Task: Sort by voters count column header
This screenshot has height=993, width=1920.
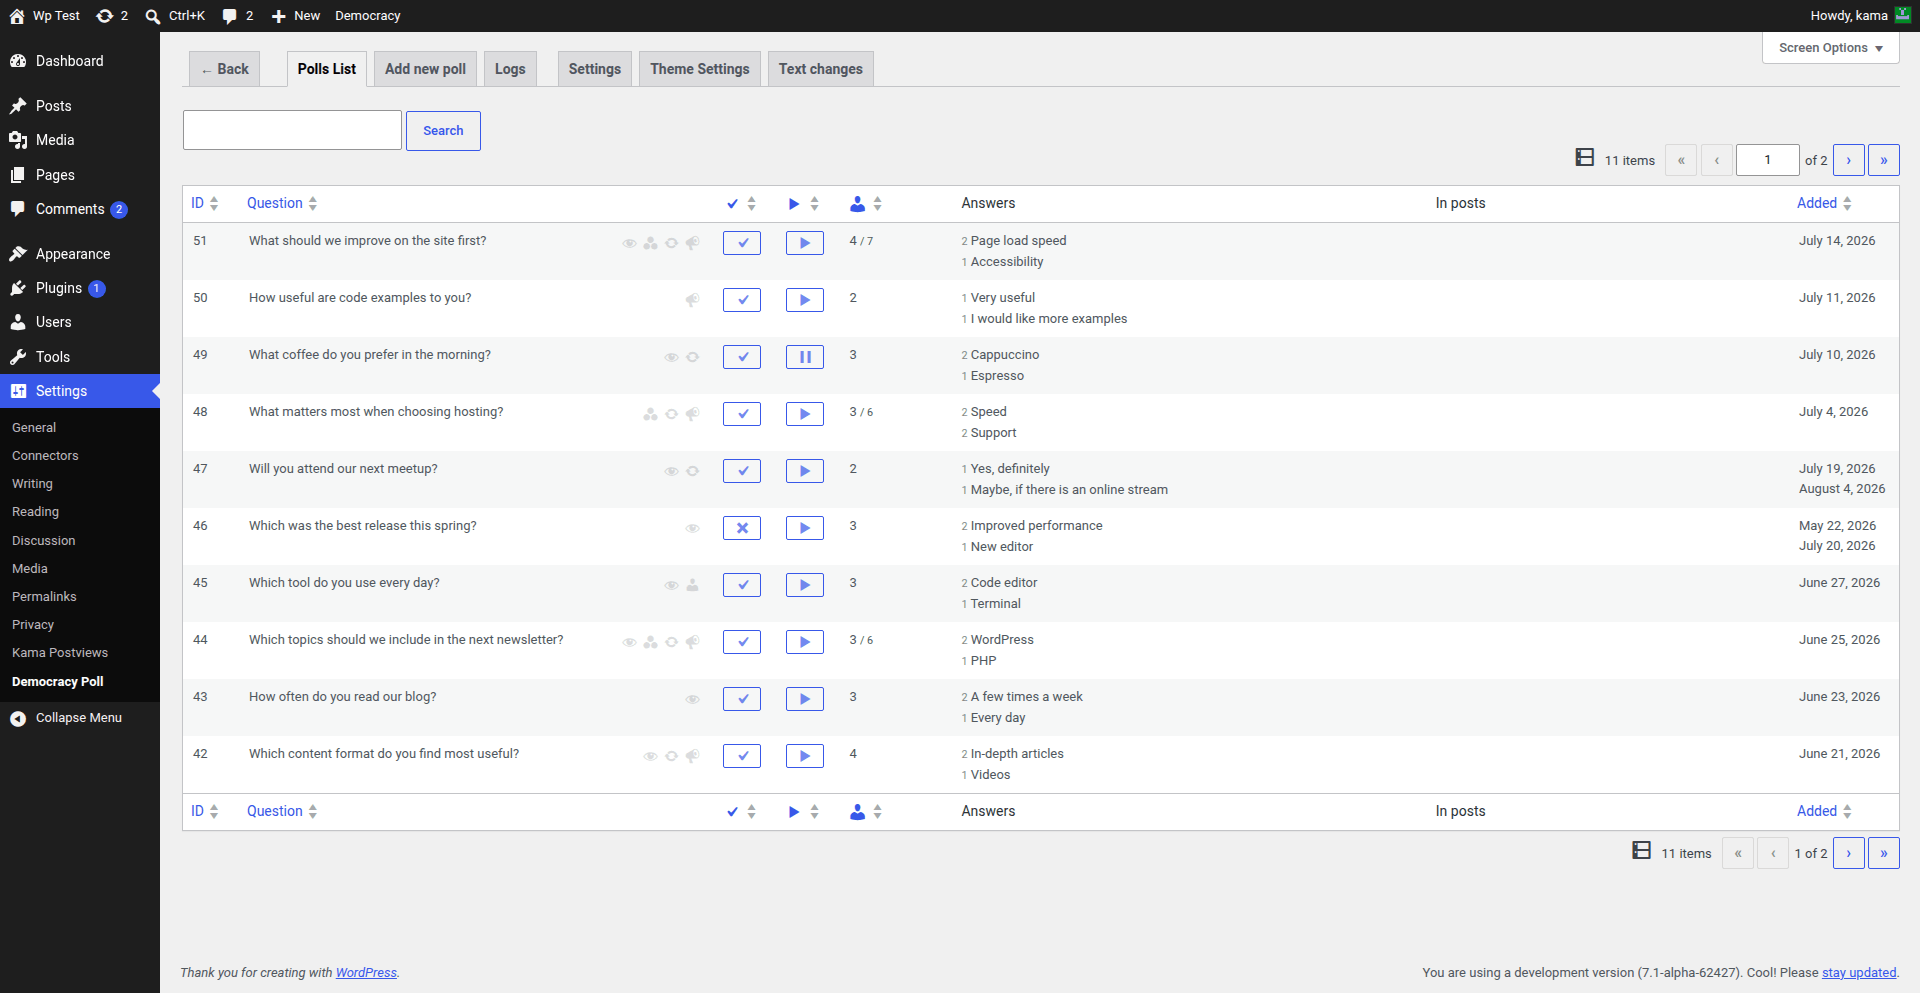Action: [866, 204]
